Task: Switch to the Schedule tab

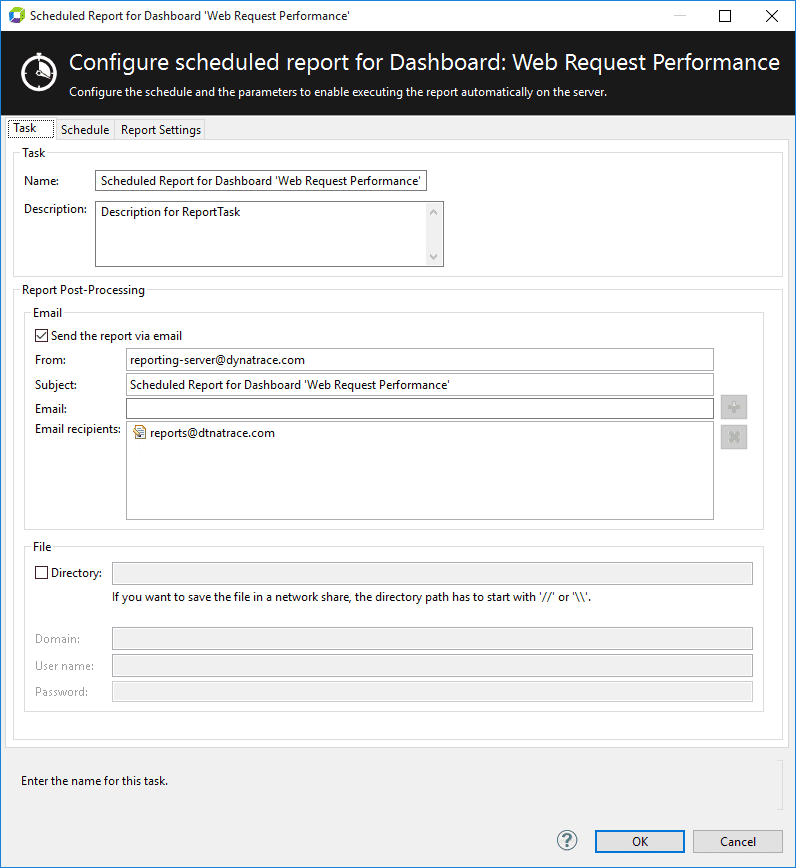Action: tap(85, 130)
